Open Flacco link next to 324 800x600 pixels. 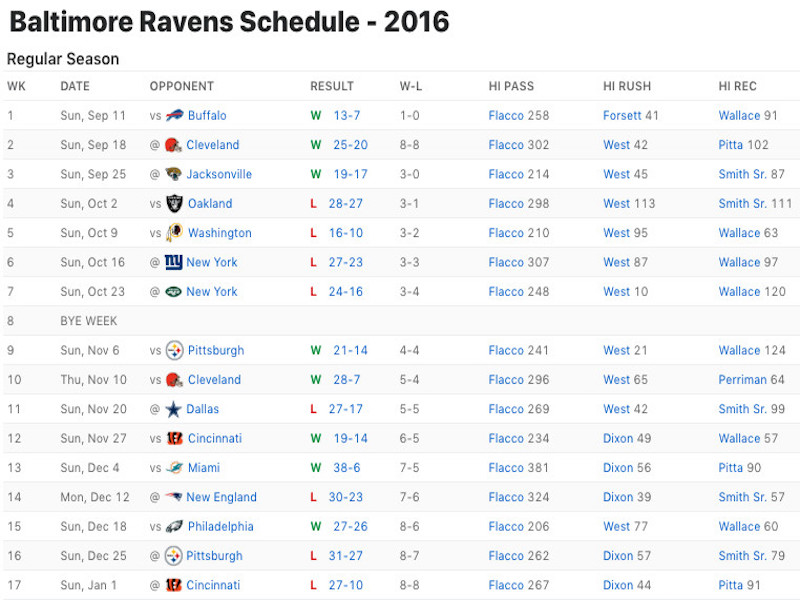click(x=506, y=497)
